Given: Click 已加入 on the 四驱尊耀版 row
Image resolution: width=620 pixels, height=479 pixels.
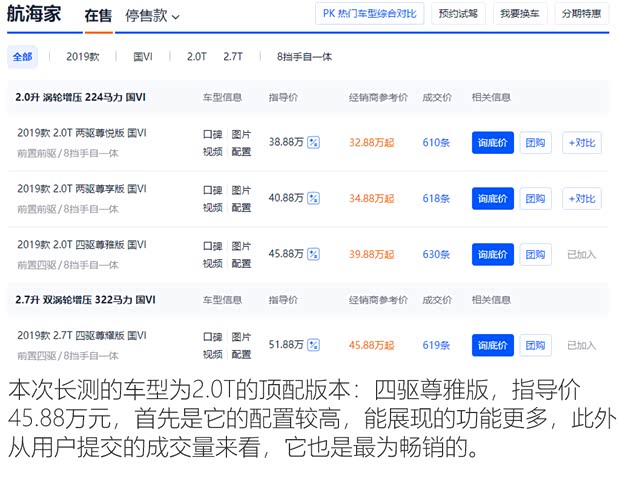Looking at the screenshot, I should 582,345.
